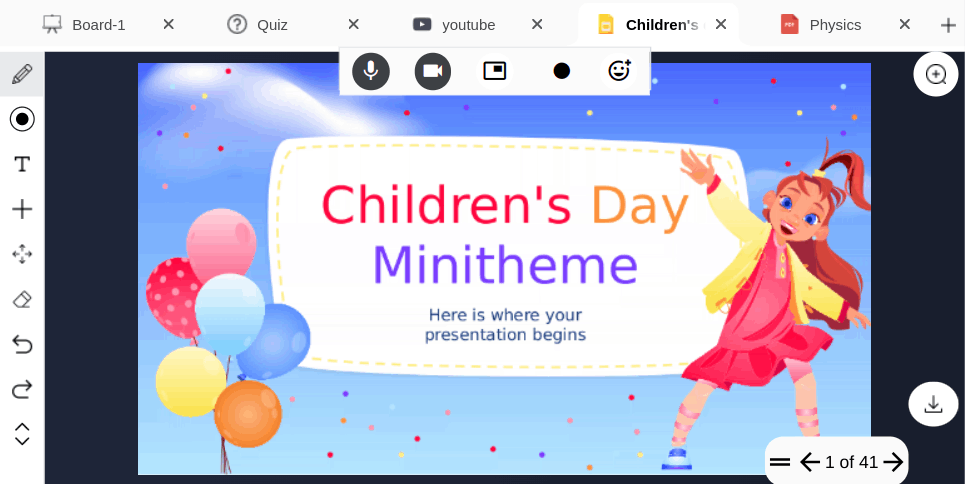This screenshot has width=965, height=484.
Task: Click the plus add-element tool
Action: [x=22, y=209]
